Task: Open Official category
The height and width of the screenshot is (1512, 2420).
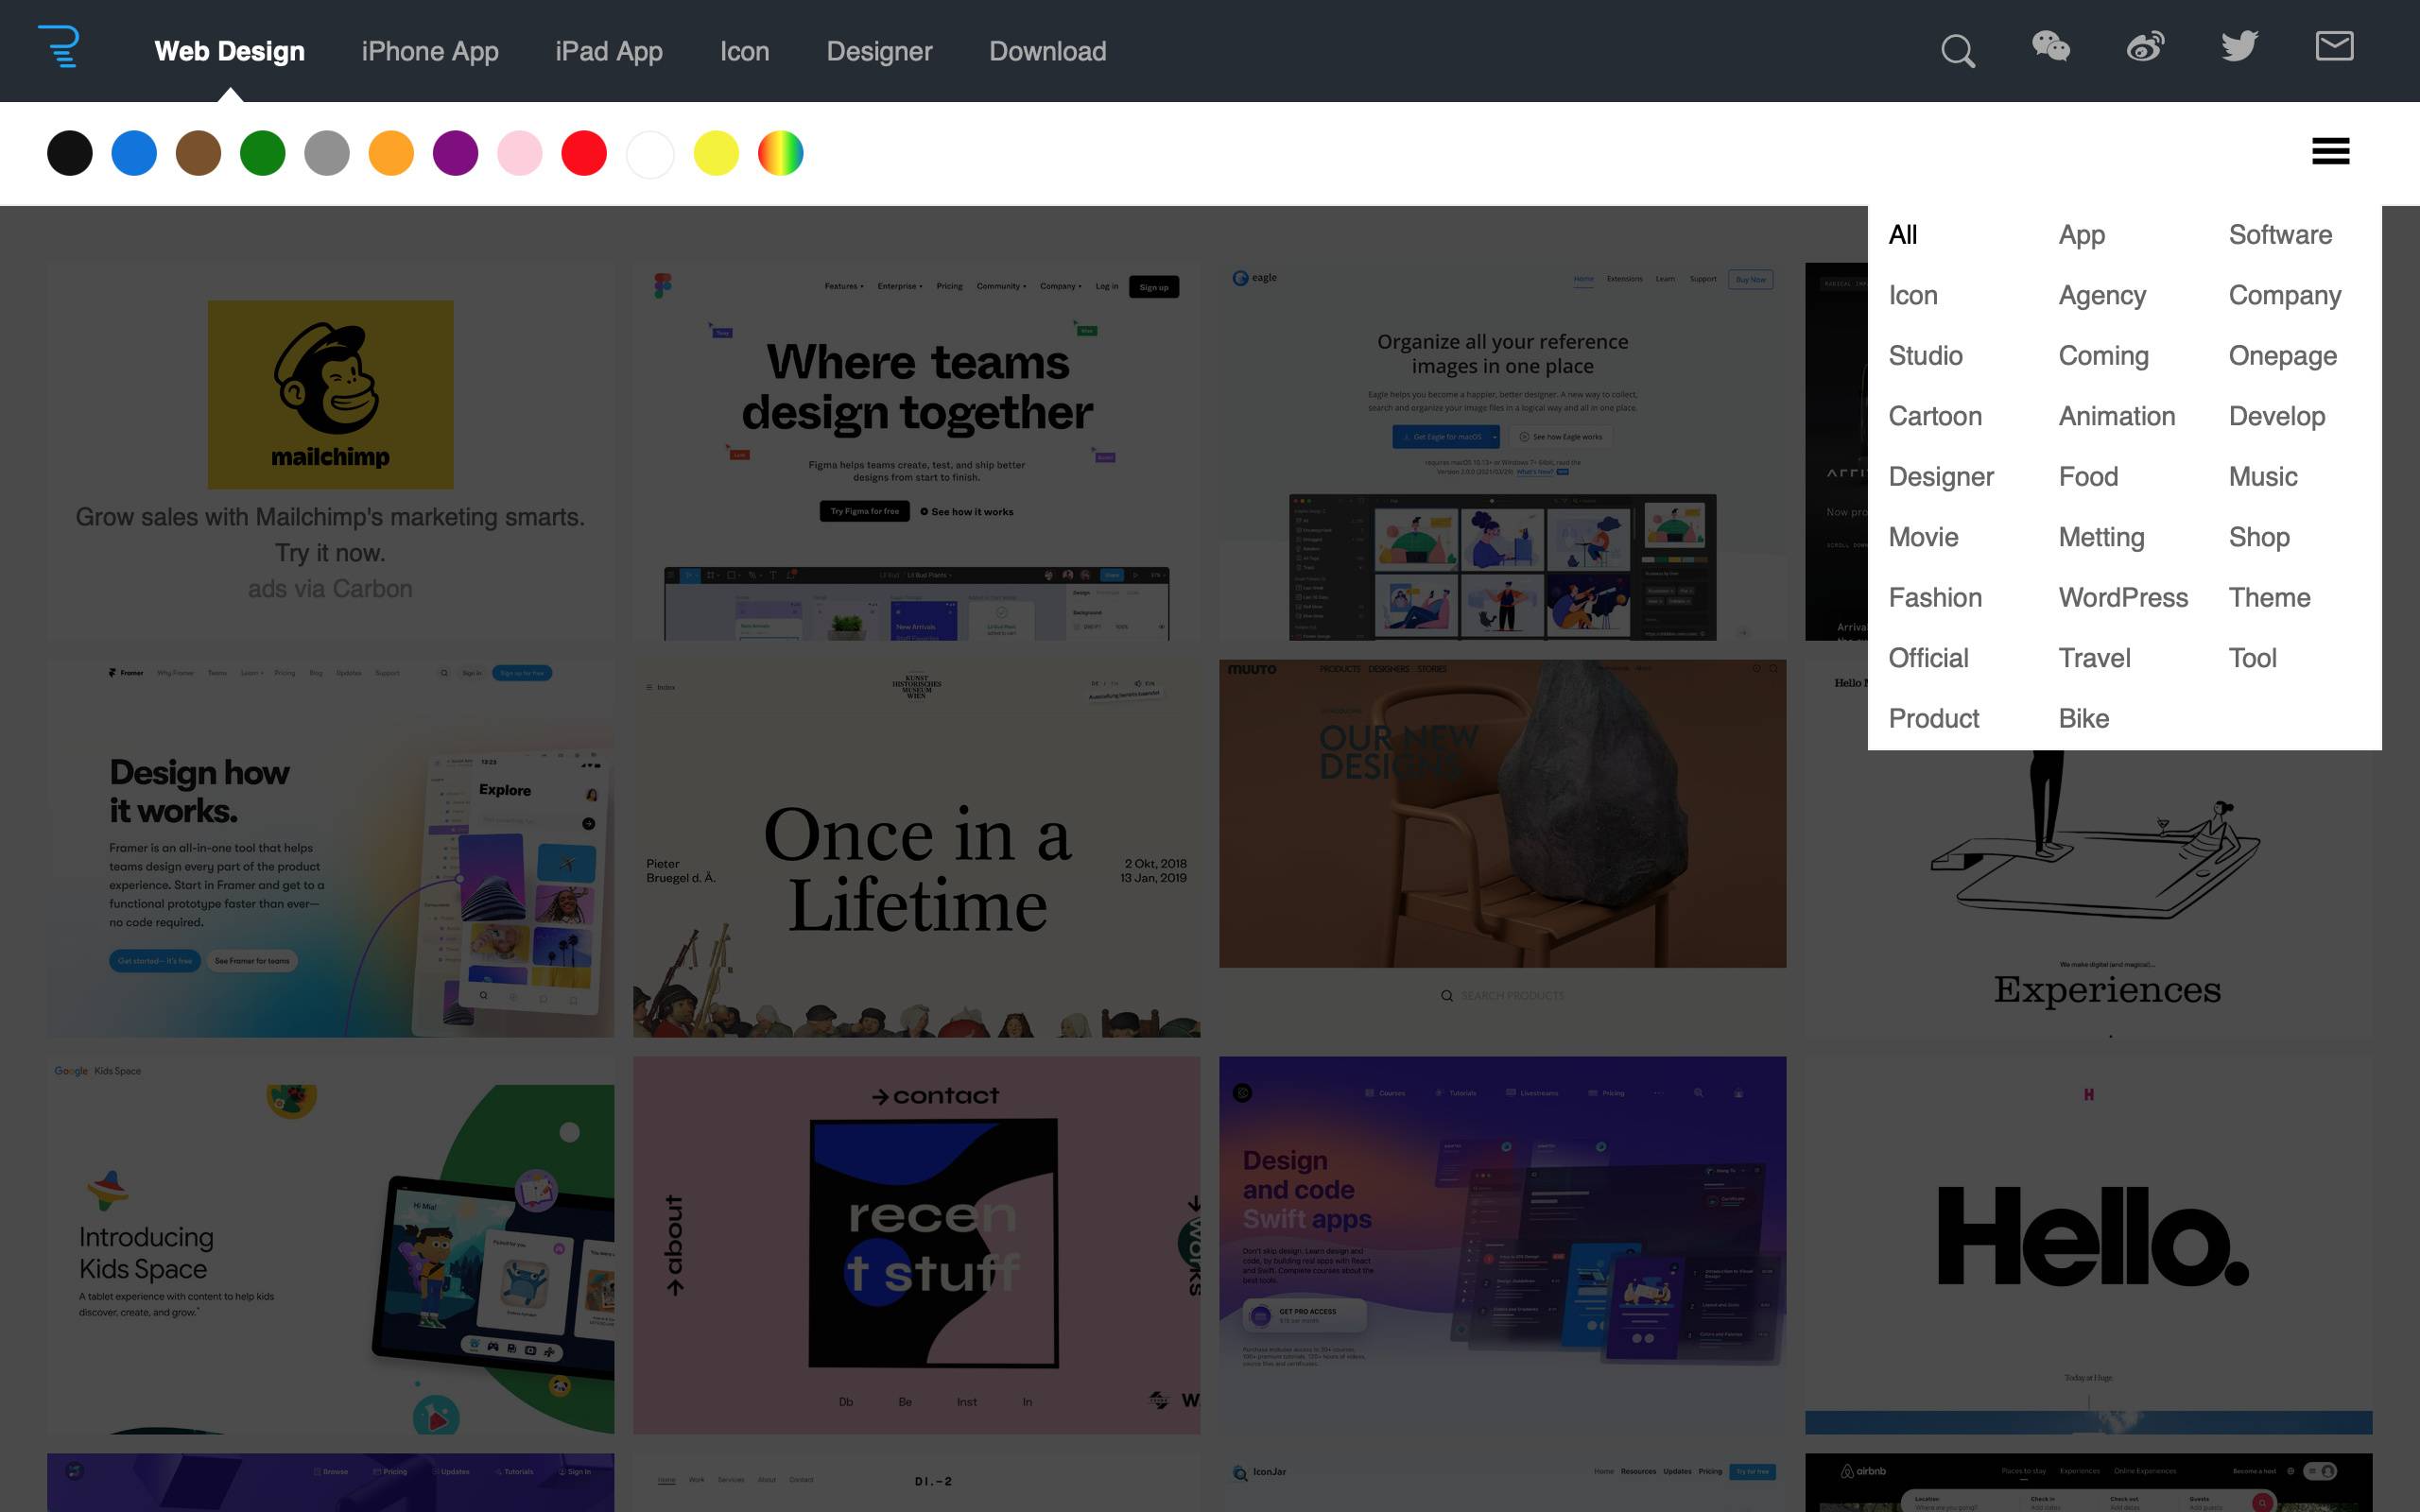Action: point(1928,659)
